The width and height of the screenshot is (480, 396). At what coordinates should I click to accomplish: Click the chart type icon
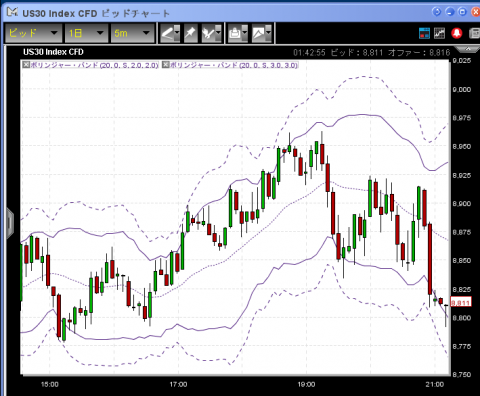click(x=259, y=33)
